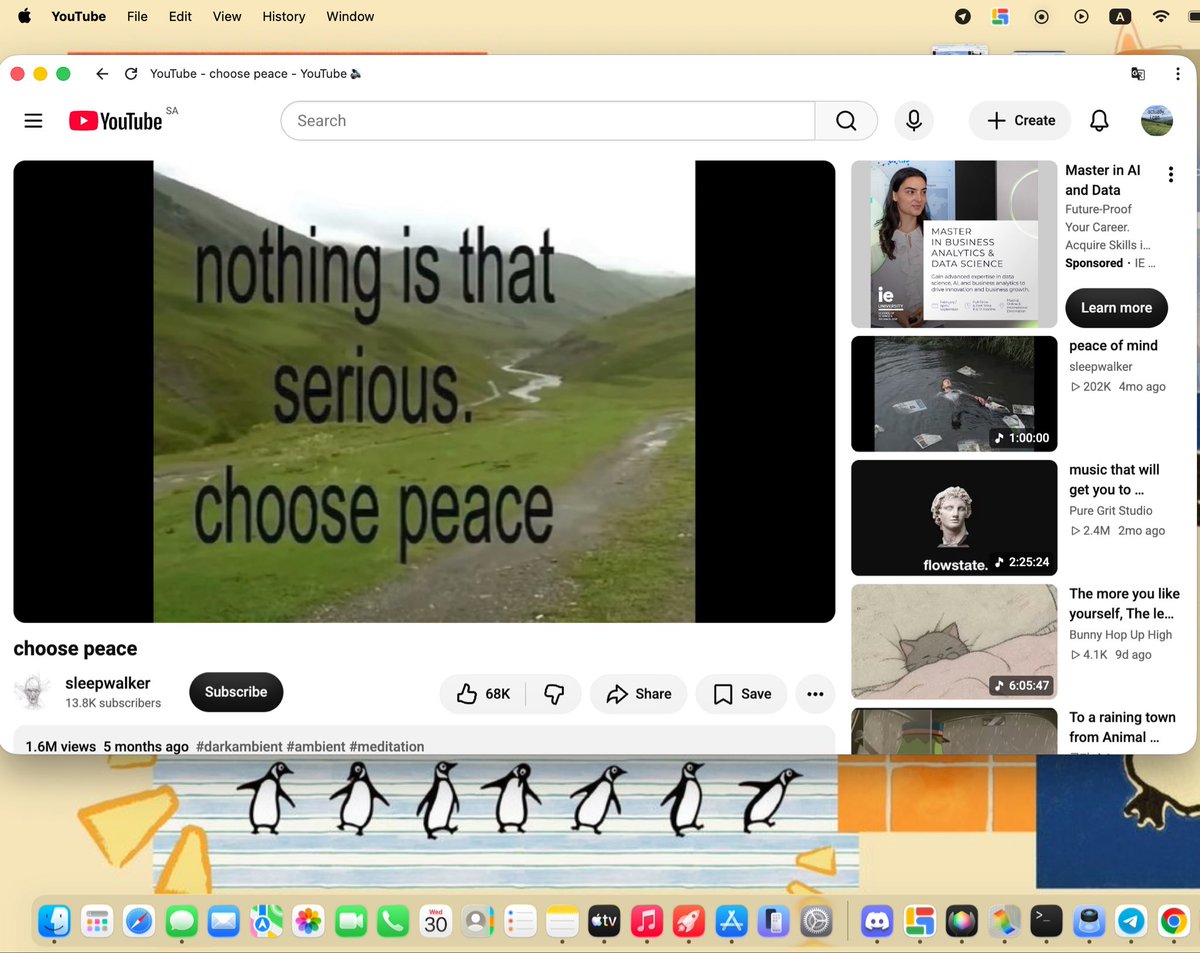Open the peace of mind video thumbnail
This screenshot has height=953, width=1200.
click(954, 394)
